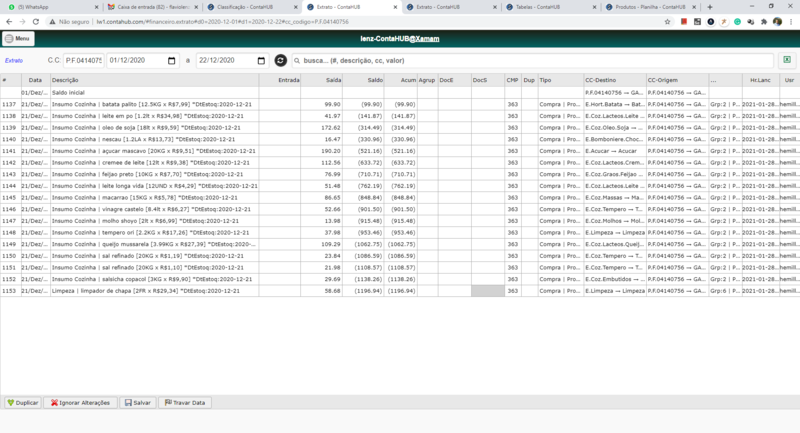The image size is (800, 433).
Task: Sort by Data column header
Action: pyautogui.click(x=35, y=80)
